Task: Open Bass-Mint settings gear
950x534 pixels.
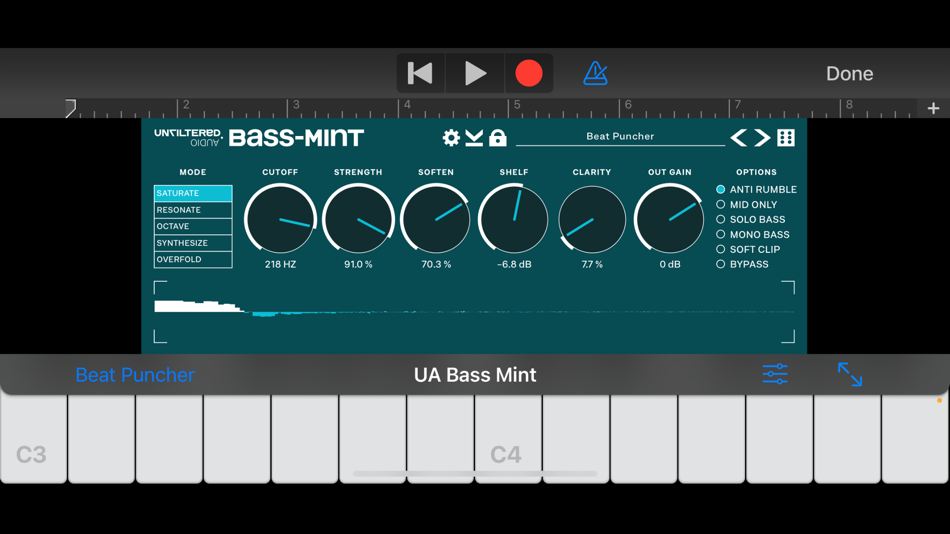Action: pos(451,138)
